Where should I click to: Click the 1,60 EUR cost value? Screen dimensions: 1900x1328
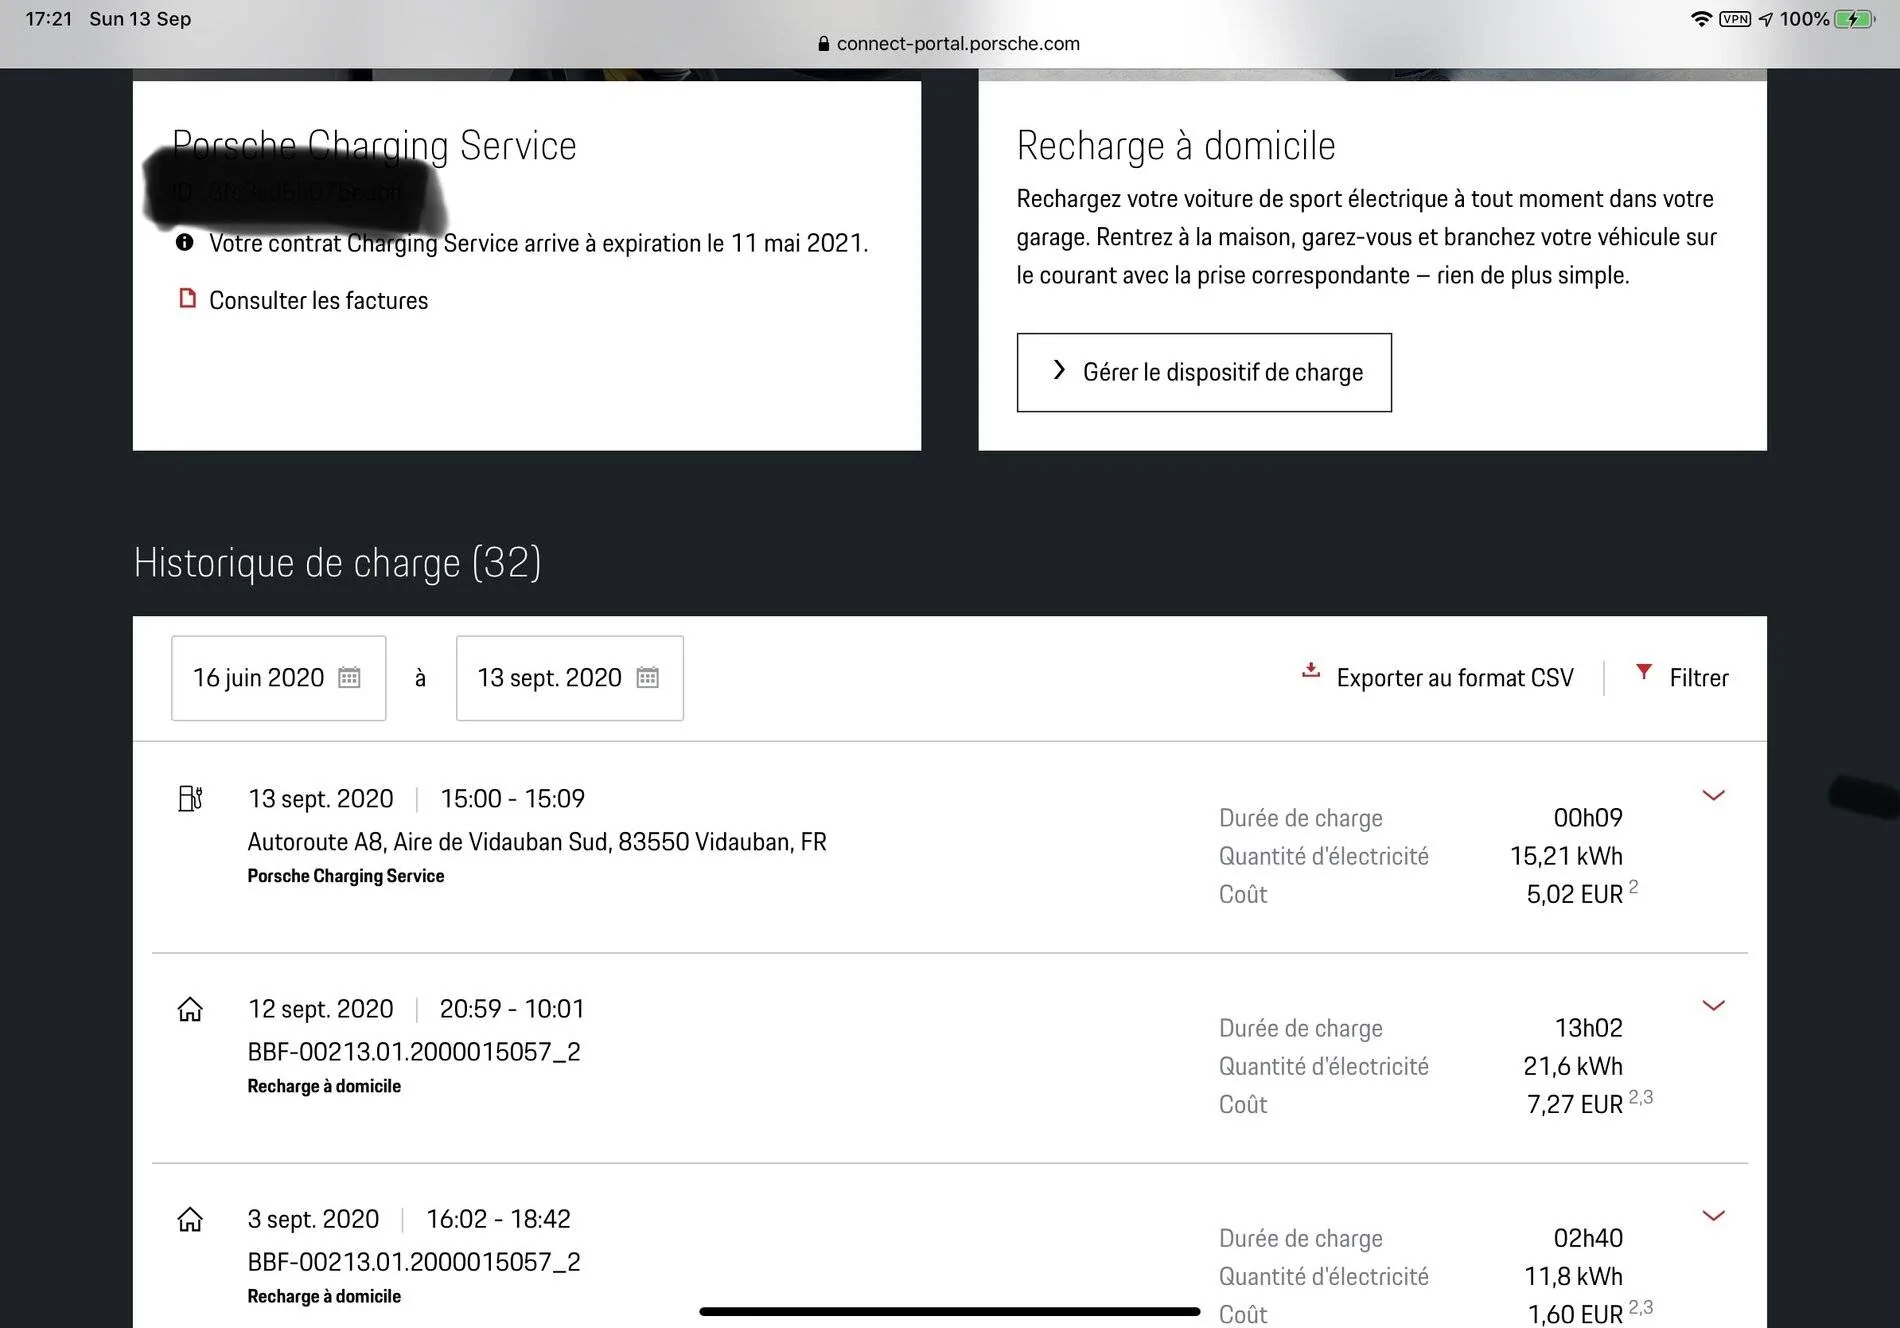[1575, 1314]
